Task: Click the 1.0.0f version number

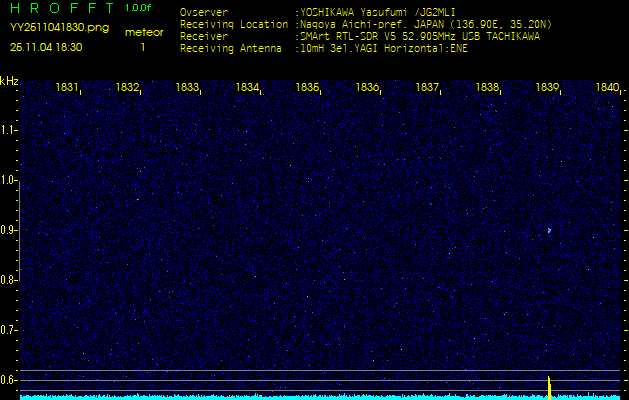Action: click(x=139, y=8)
